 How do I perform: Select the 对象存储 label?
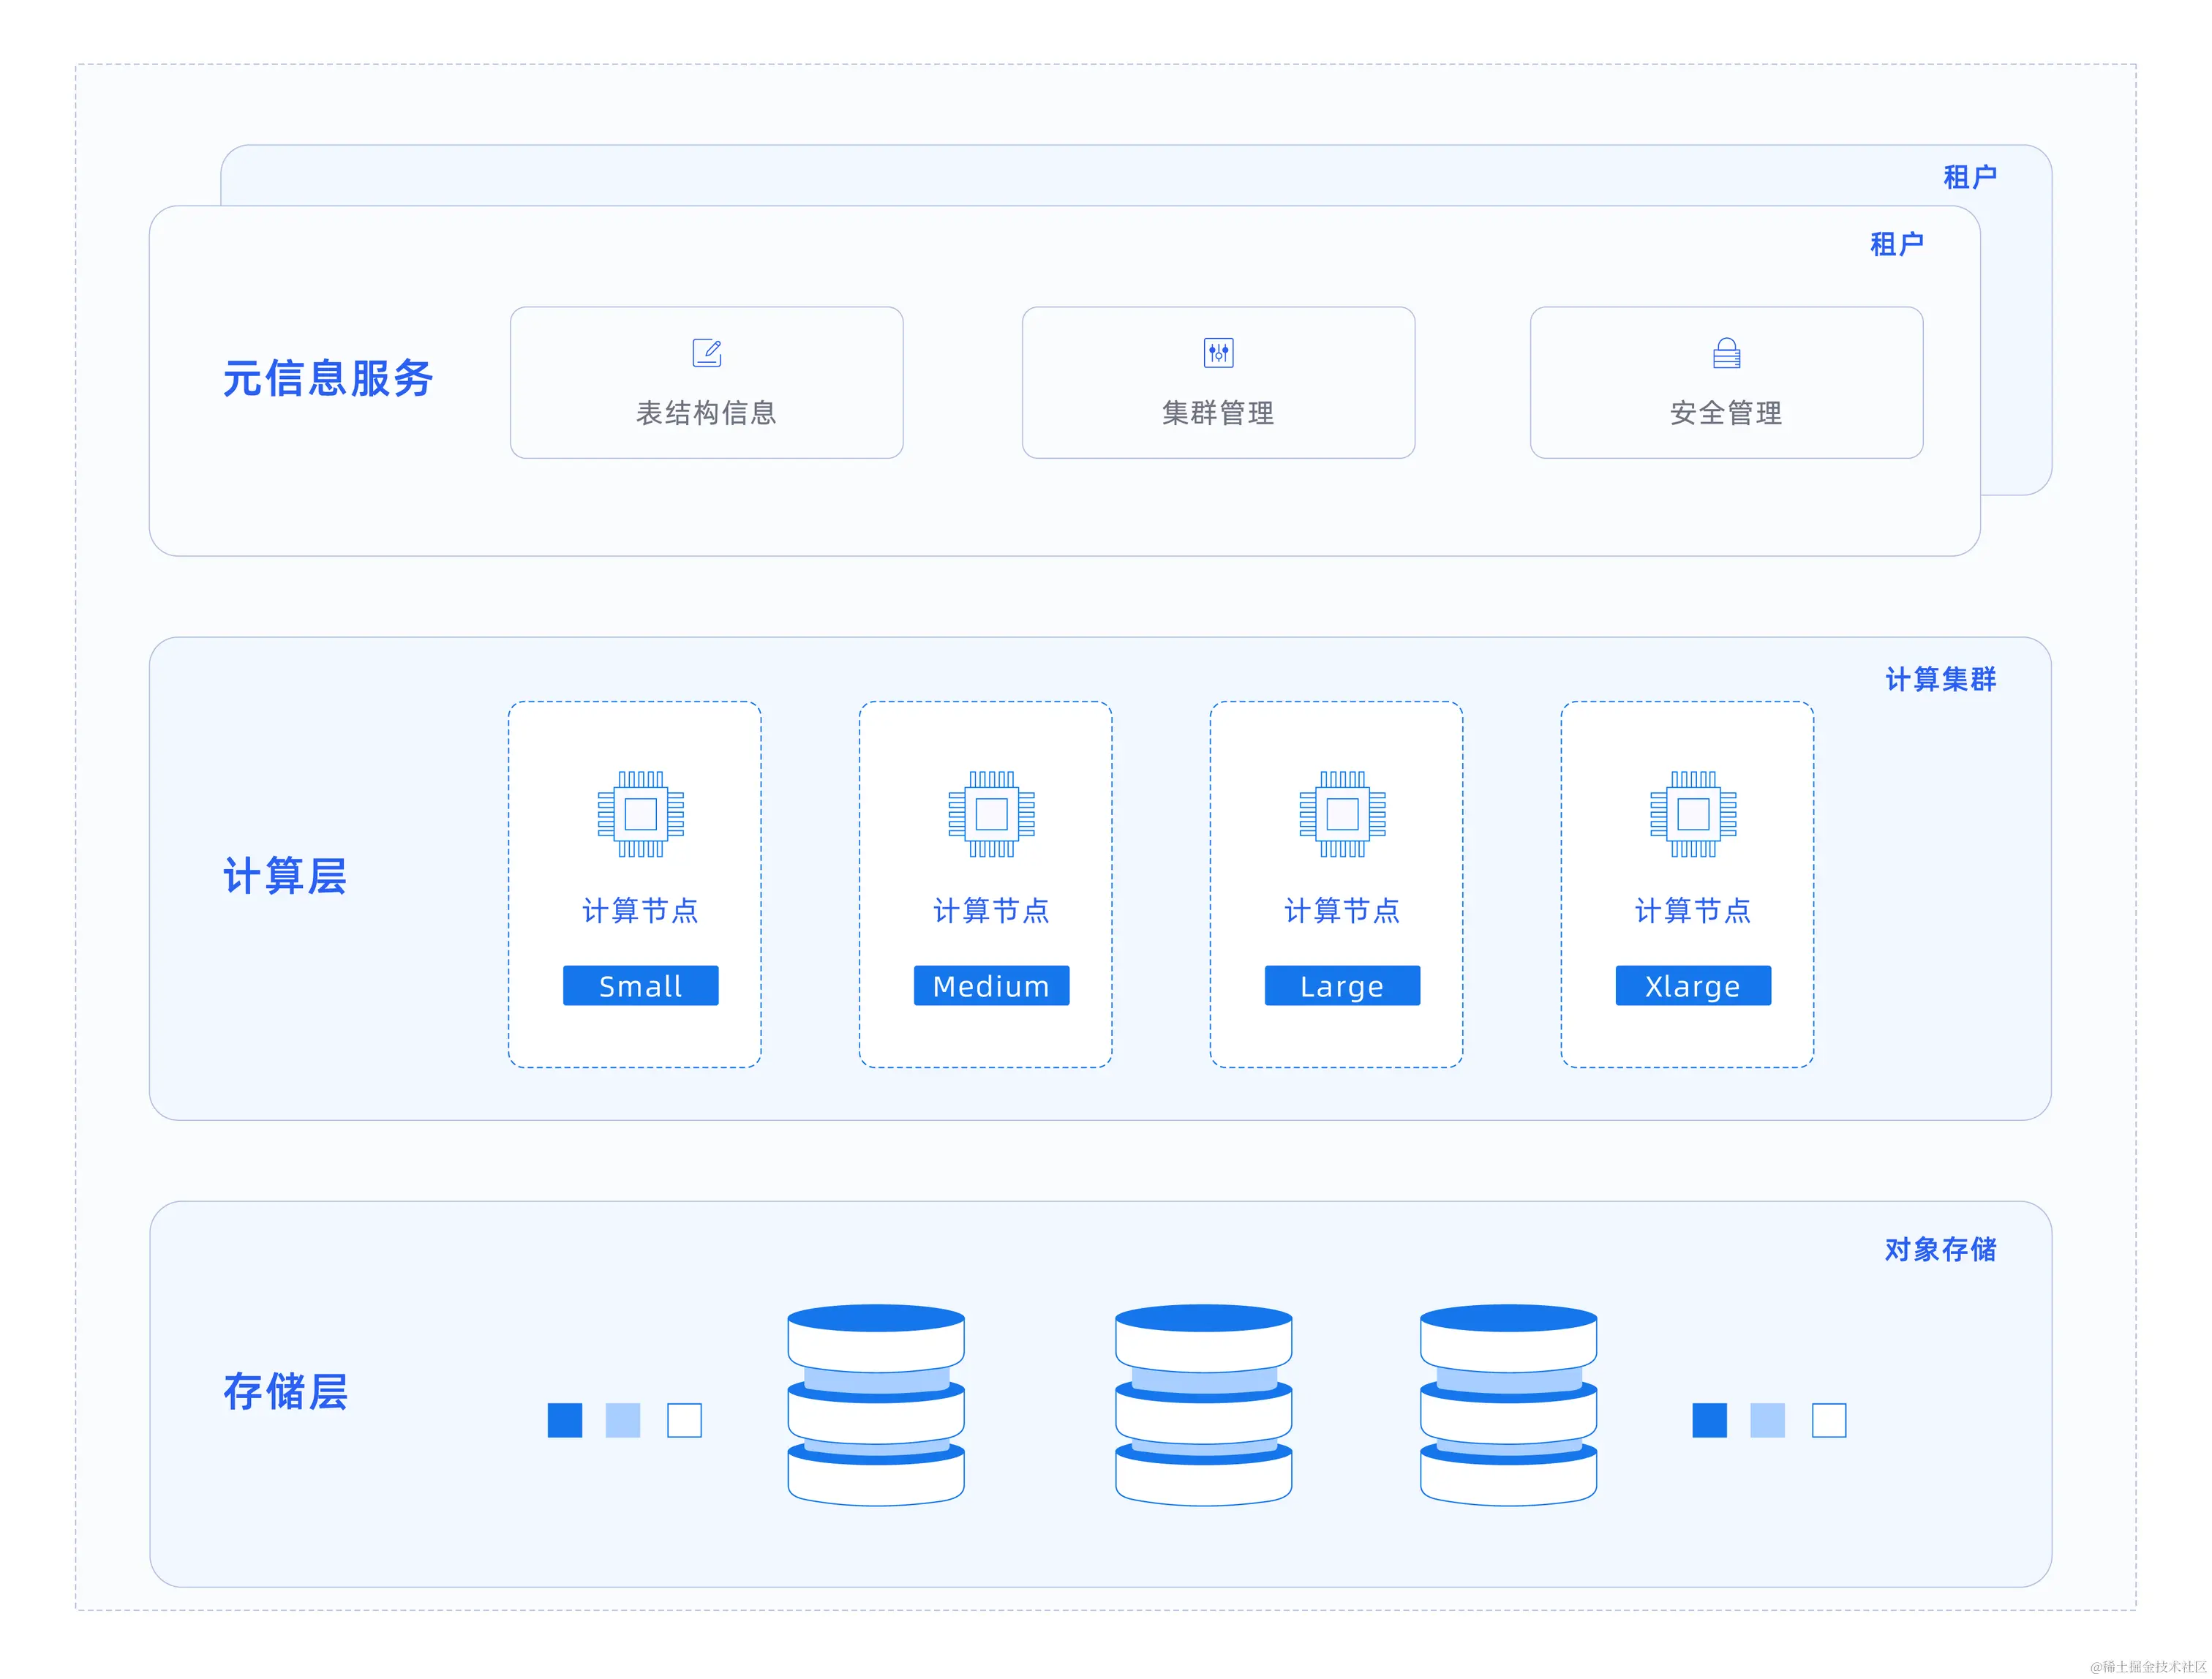(x=1940, y=1249)
